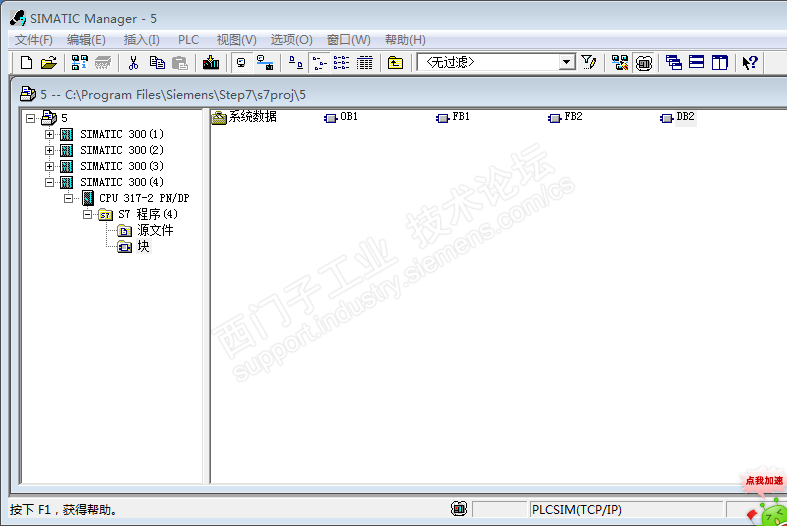Collapse the SIMATIC 300(4) station node
The image size is (787, 526).
(x=49, y=182)
